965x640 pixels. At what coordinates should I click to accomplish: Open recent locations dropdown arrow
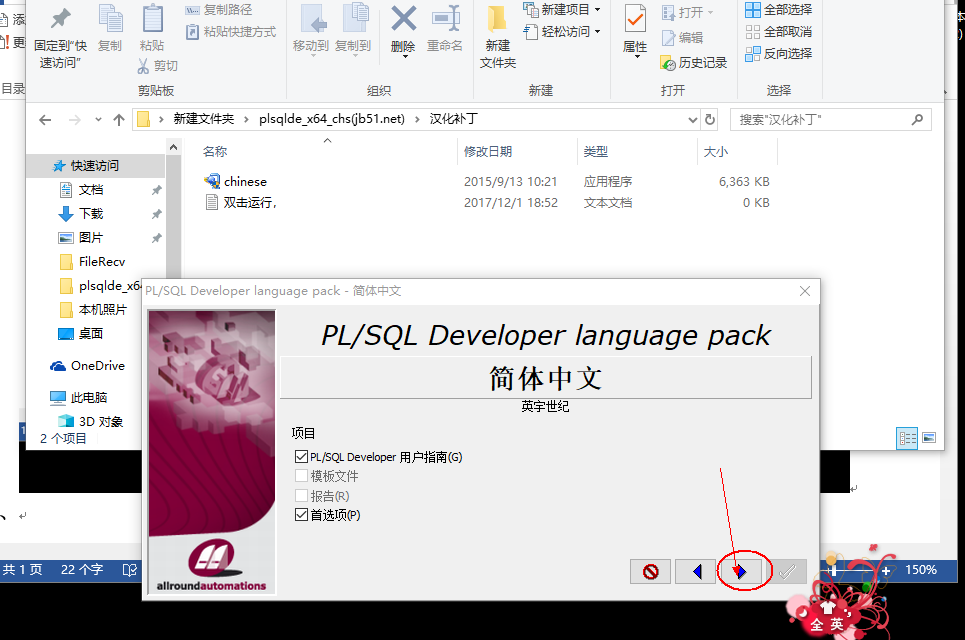98,119
